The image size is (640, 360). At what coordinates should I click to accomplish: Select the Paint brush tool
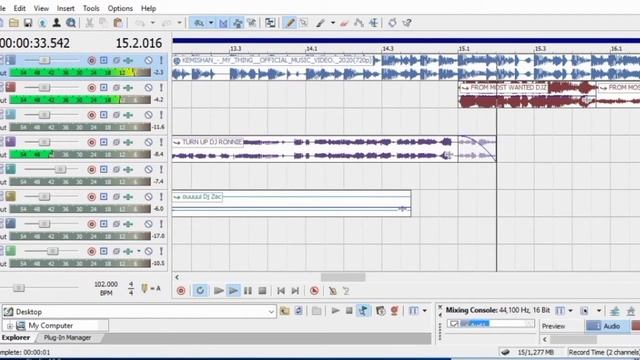pyautogui.click(x=321, y=23)
